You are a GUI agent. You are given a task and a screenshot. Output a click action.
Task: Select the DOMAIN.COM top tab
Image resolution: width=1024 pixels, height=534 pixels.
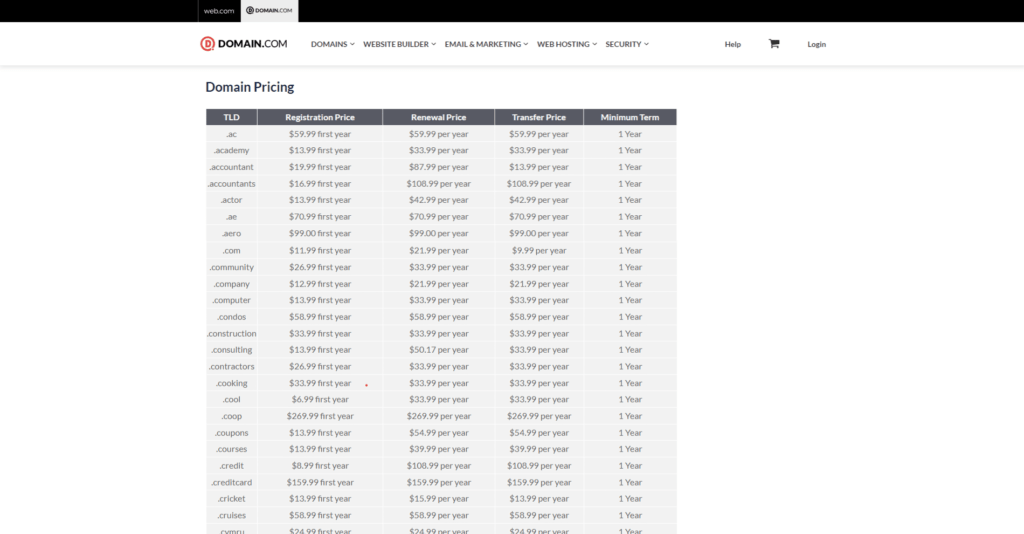pyautogui.click(x=270, y=11)
